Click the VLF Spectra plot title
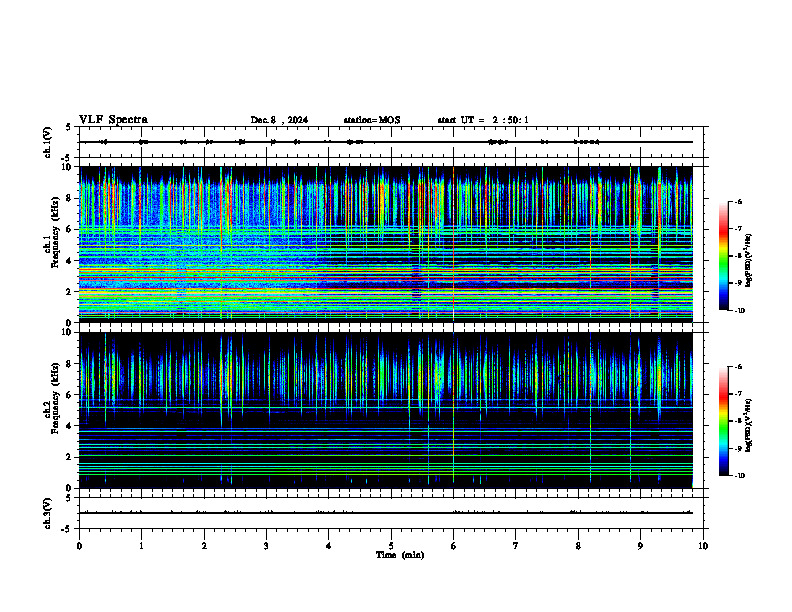 113,120
